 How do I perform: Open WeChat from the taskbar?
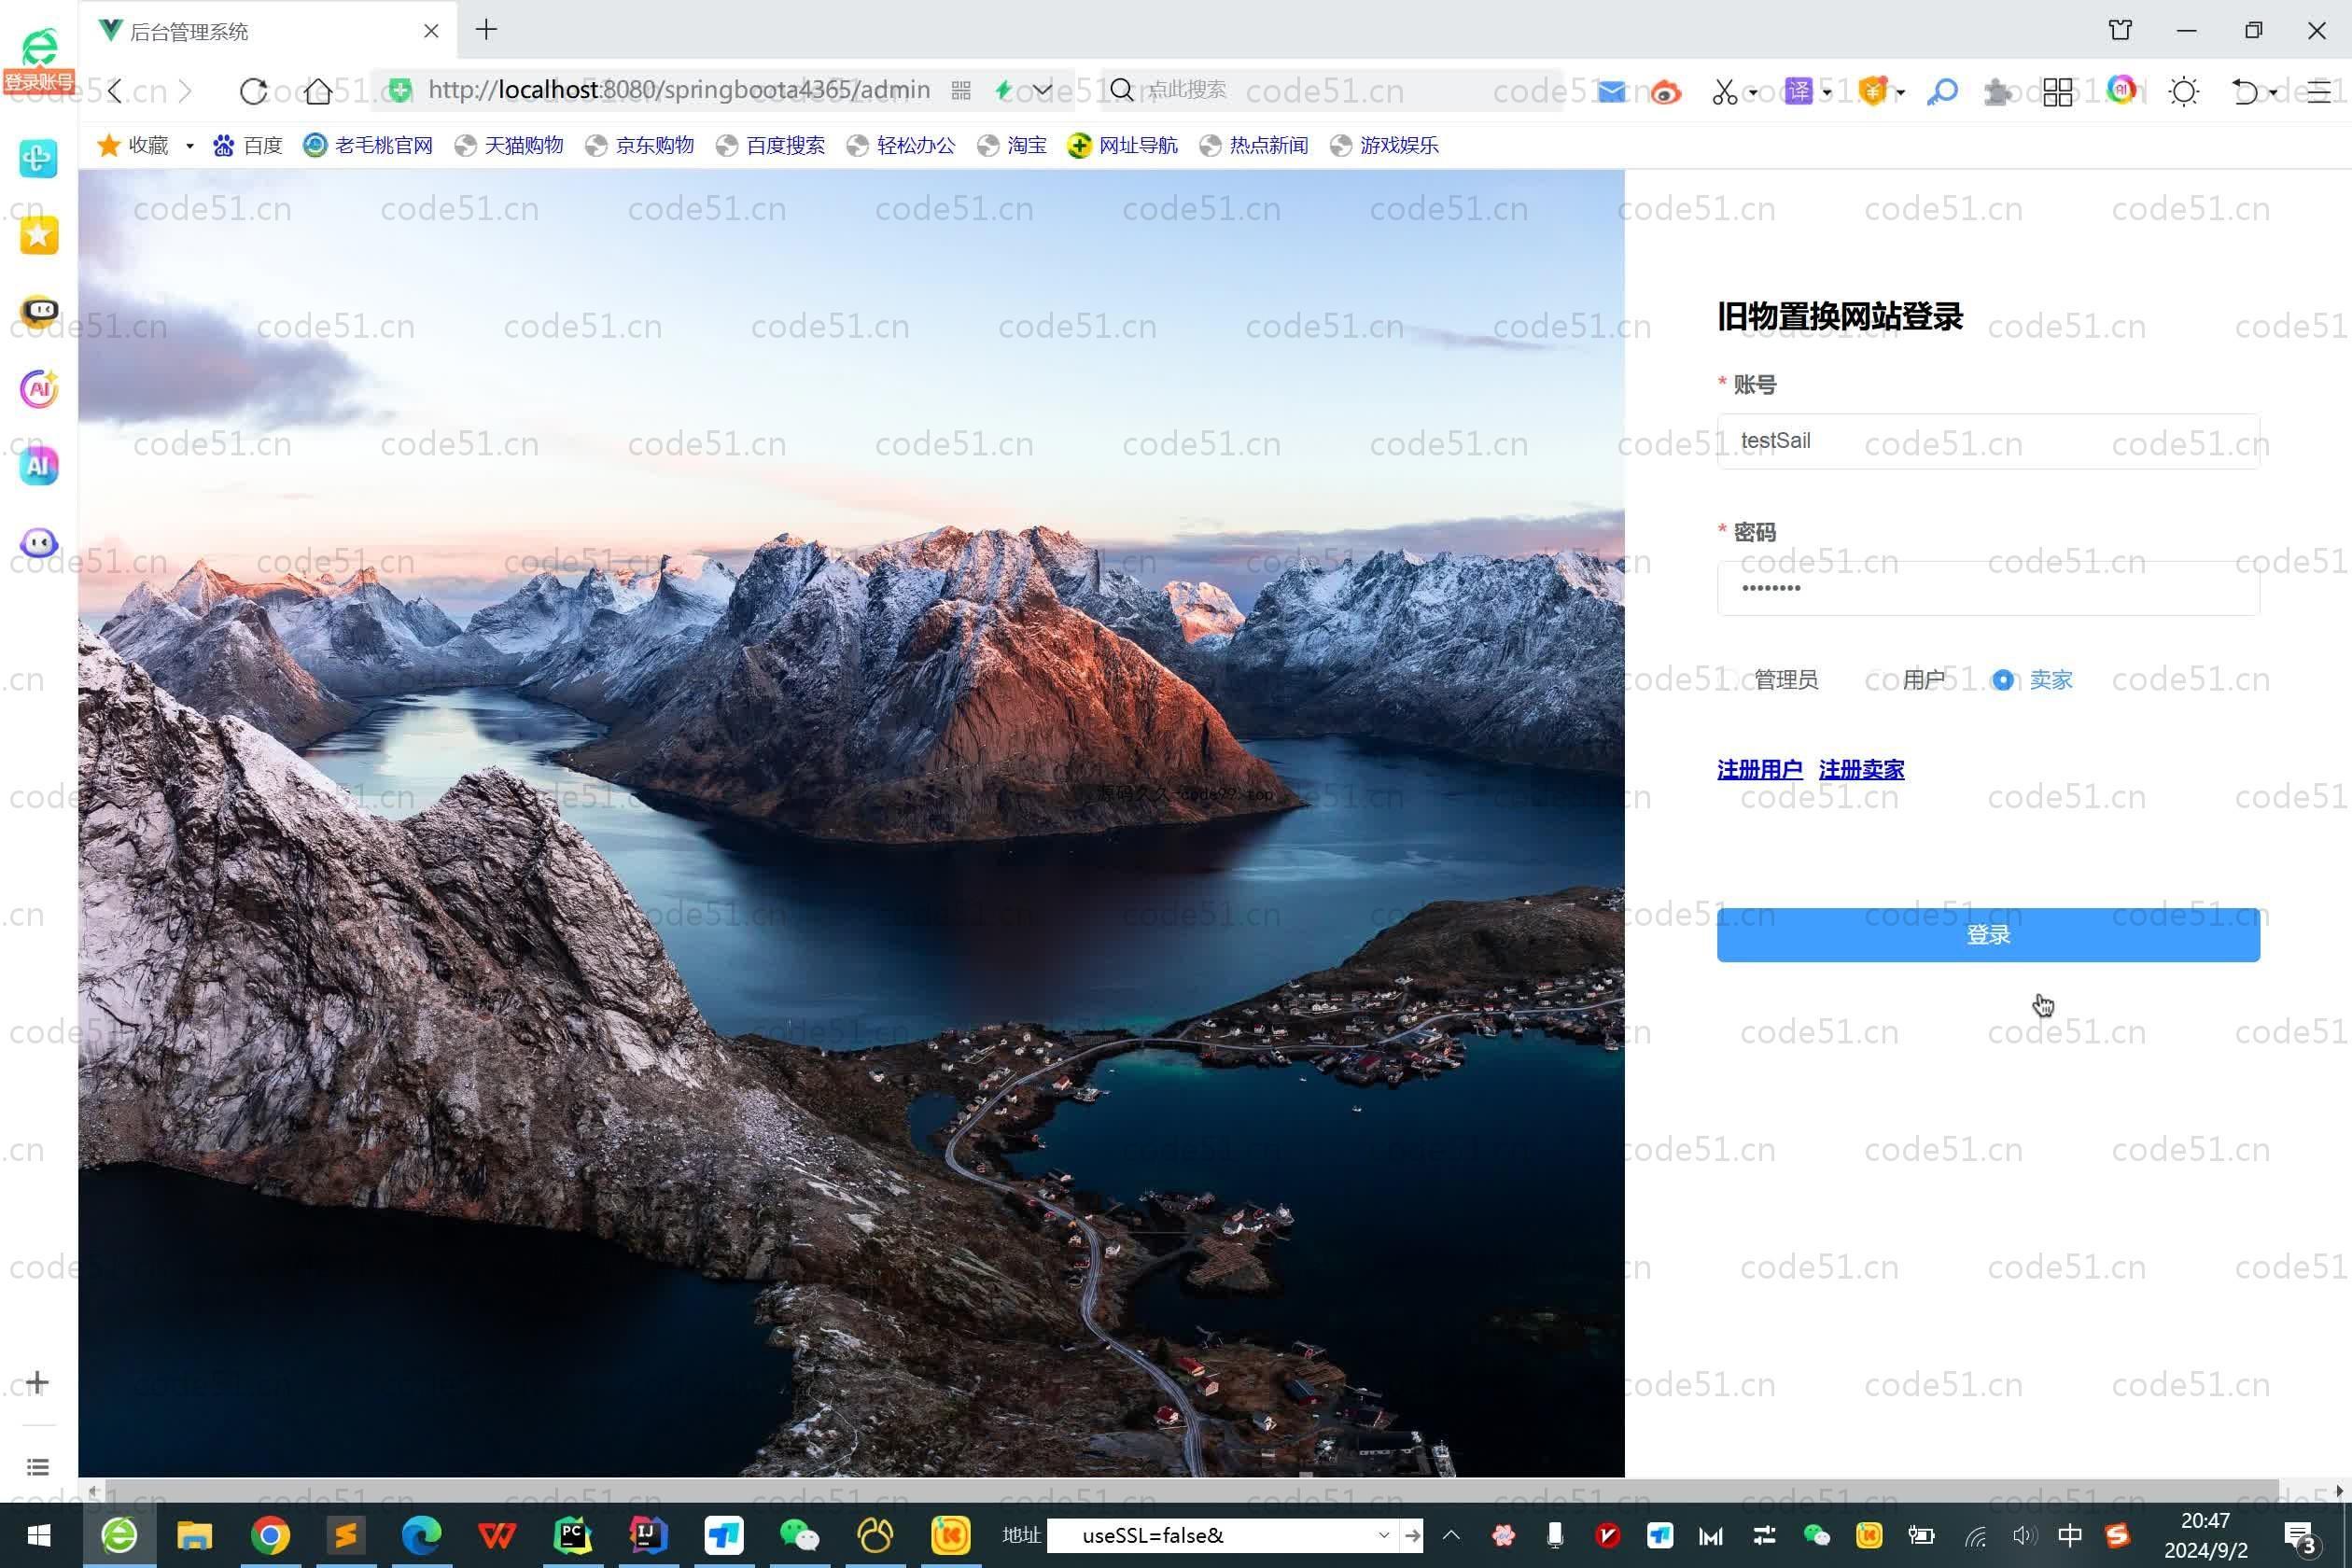pos(799,1535)
